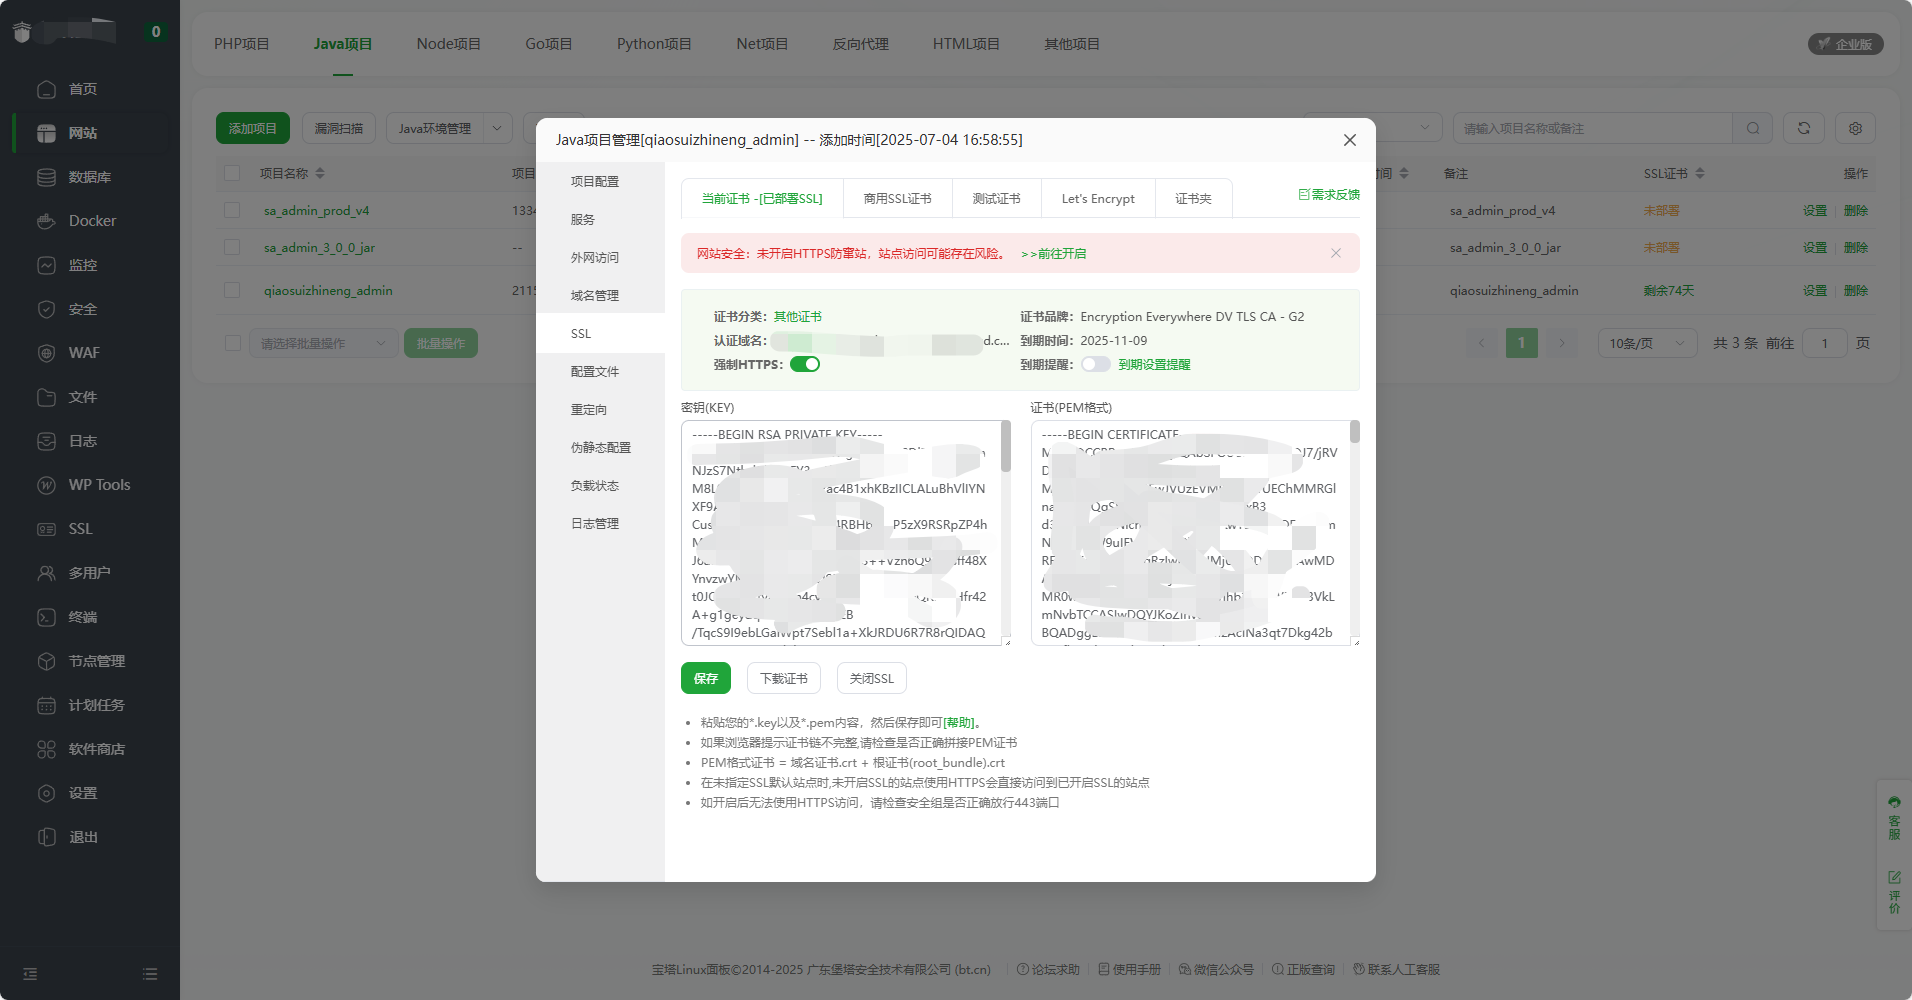This screenshot has height=1000, width=1912.
Task: Open the 日志 logs sidebar icon
Action: tap(46, 441)
